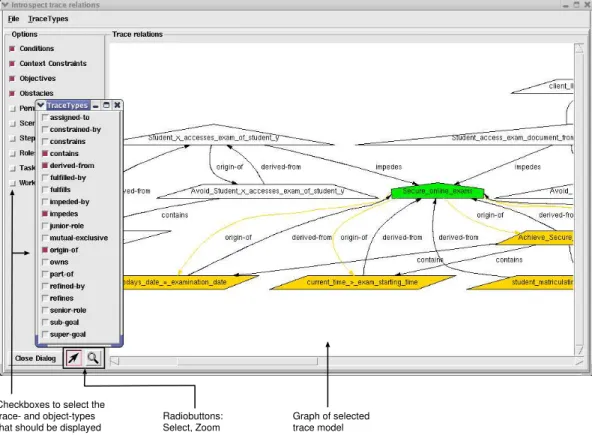Uncheck the Objectives option
Screen dimensions: 592x435
12,79
